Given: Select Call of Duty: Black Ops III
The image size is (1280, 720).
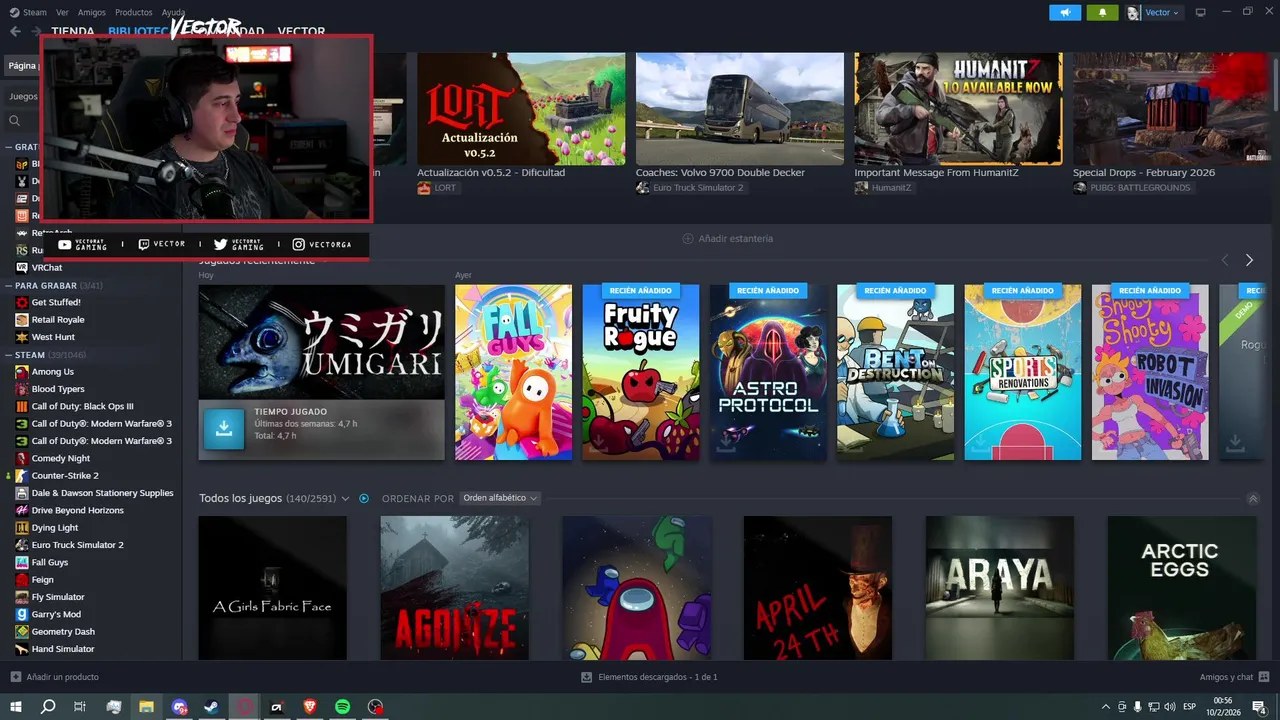Looking at the screenshot, I should 82,407.
